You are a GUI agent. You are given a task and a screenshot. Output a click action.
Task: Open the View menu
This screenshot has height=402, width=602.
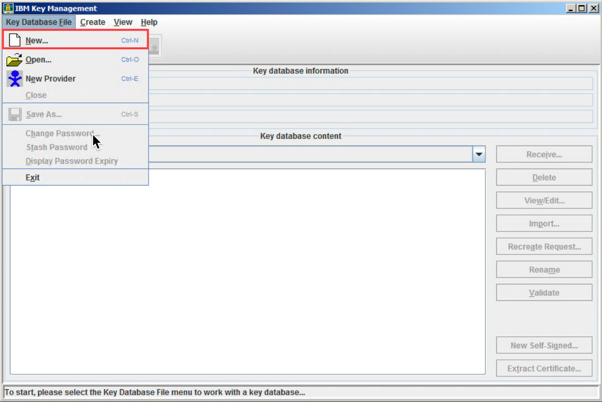(x=123, y=22)
